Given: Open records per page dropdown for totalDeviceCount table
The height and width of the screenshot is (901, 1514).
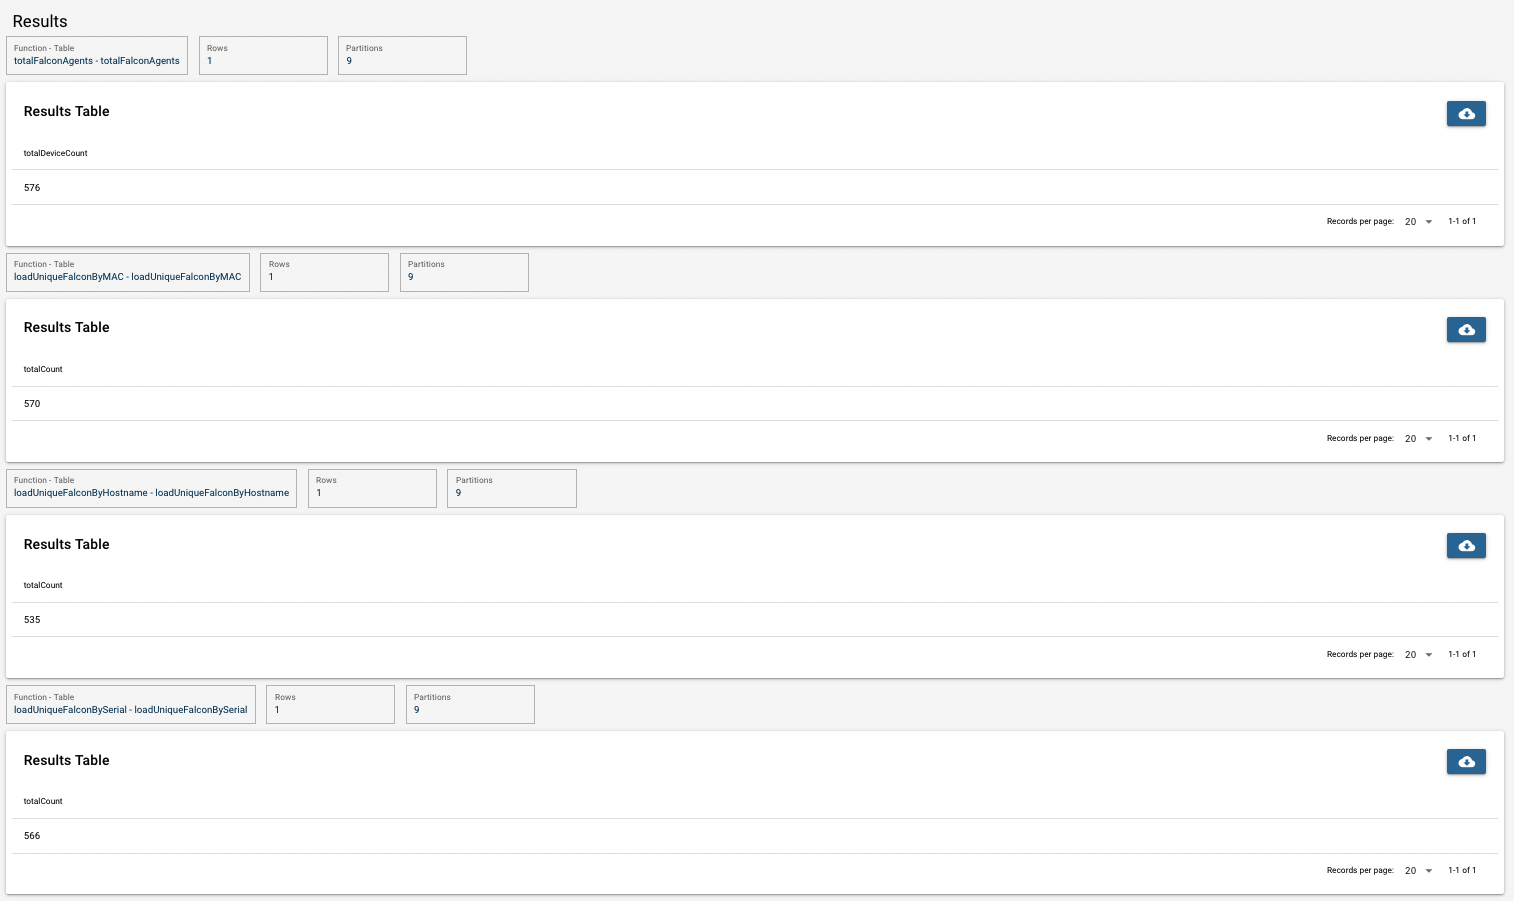Looking at the screenshot, I should [x=1418, y=222].
